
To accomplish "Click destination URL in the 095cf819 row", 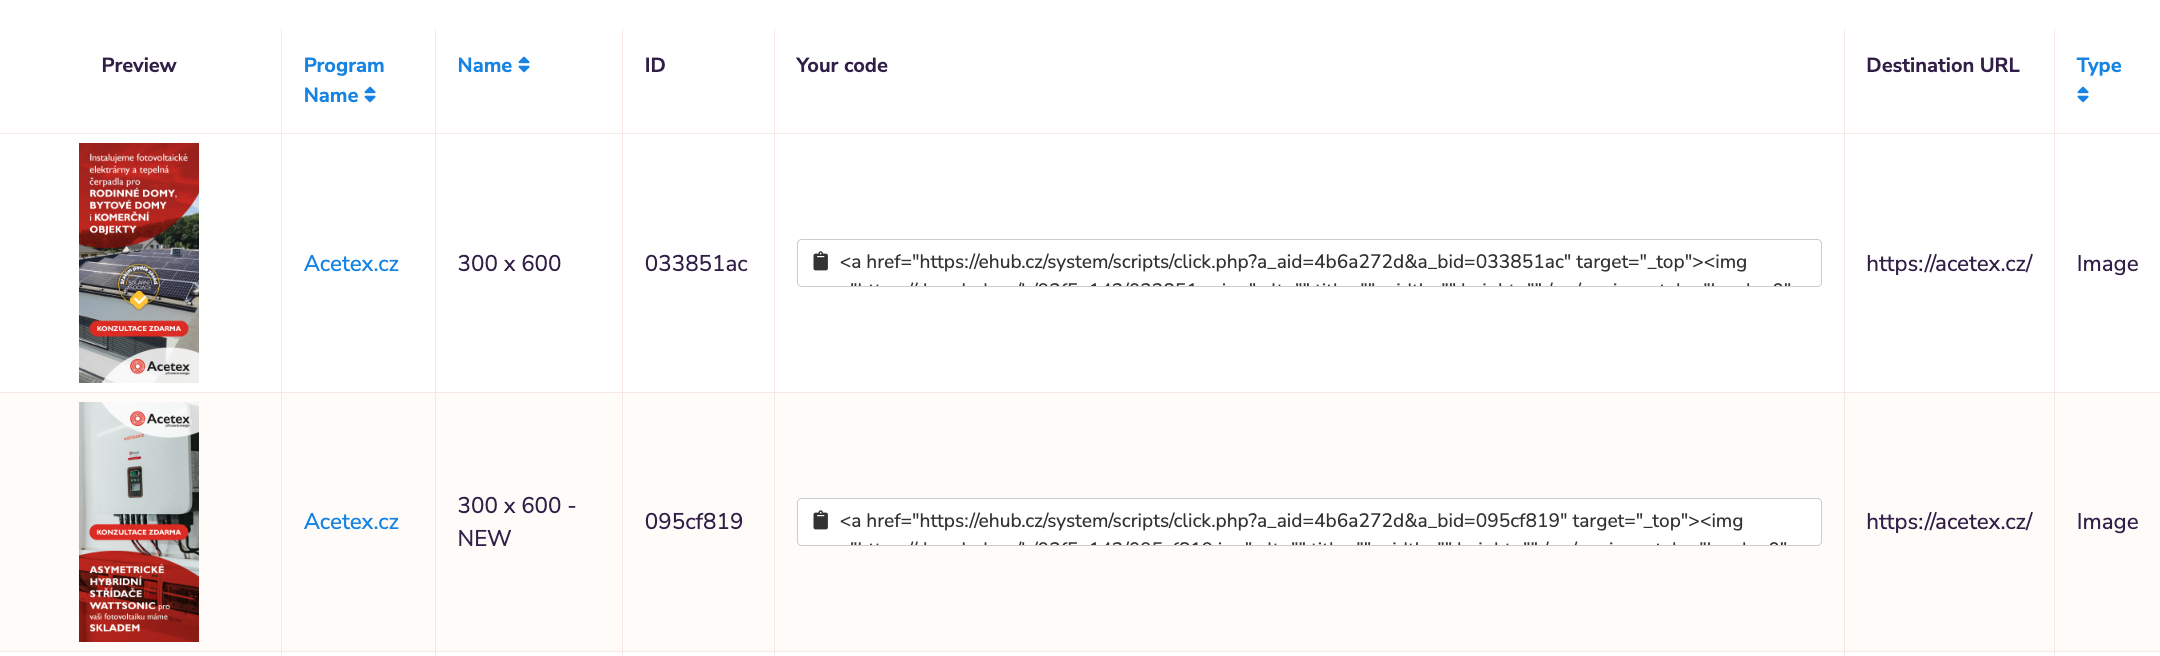I will (x=1948, y=522).
